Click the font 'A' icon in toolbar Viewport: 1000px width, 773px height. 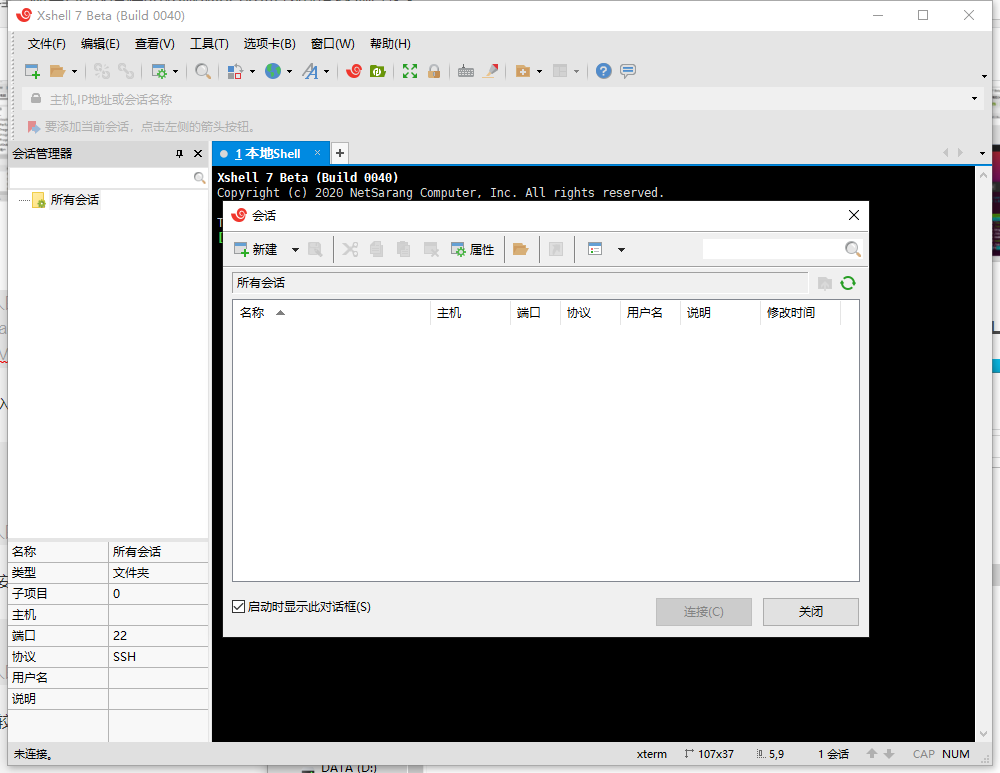(311, 71)
